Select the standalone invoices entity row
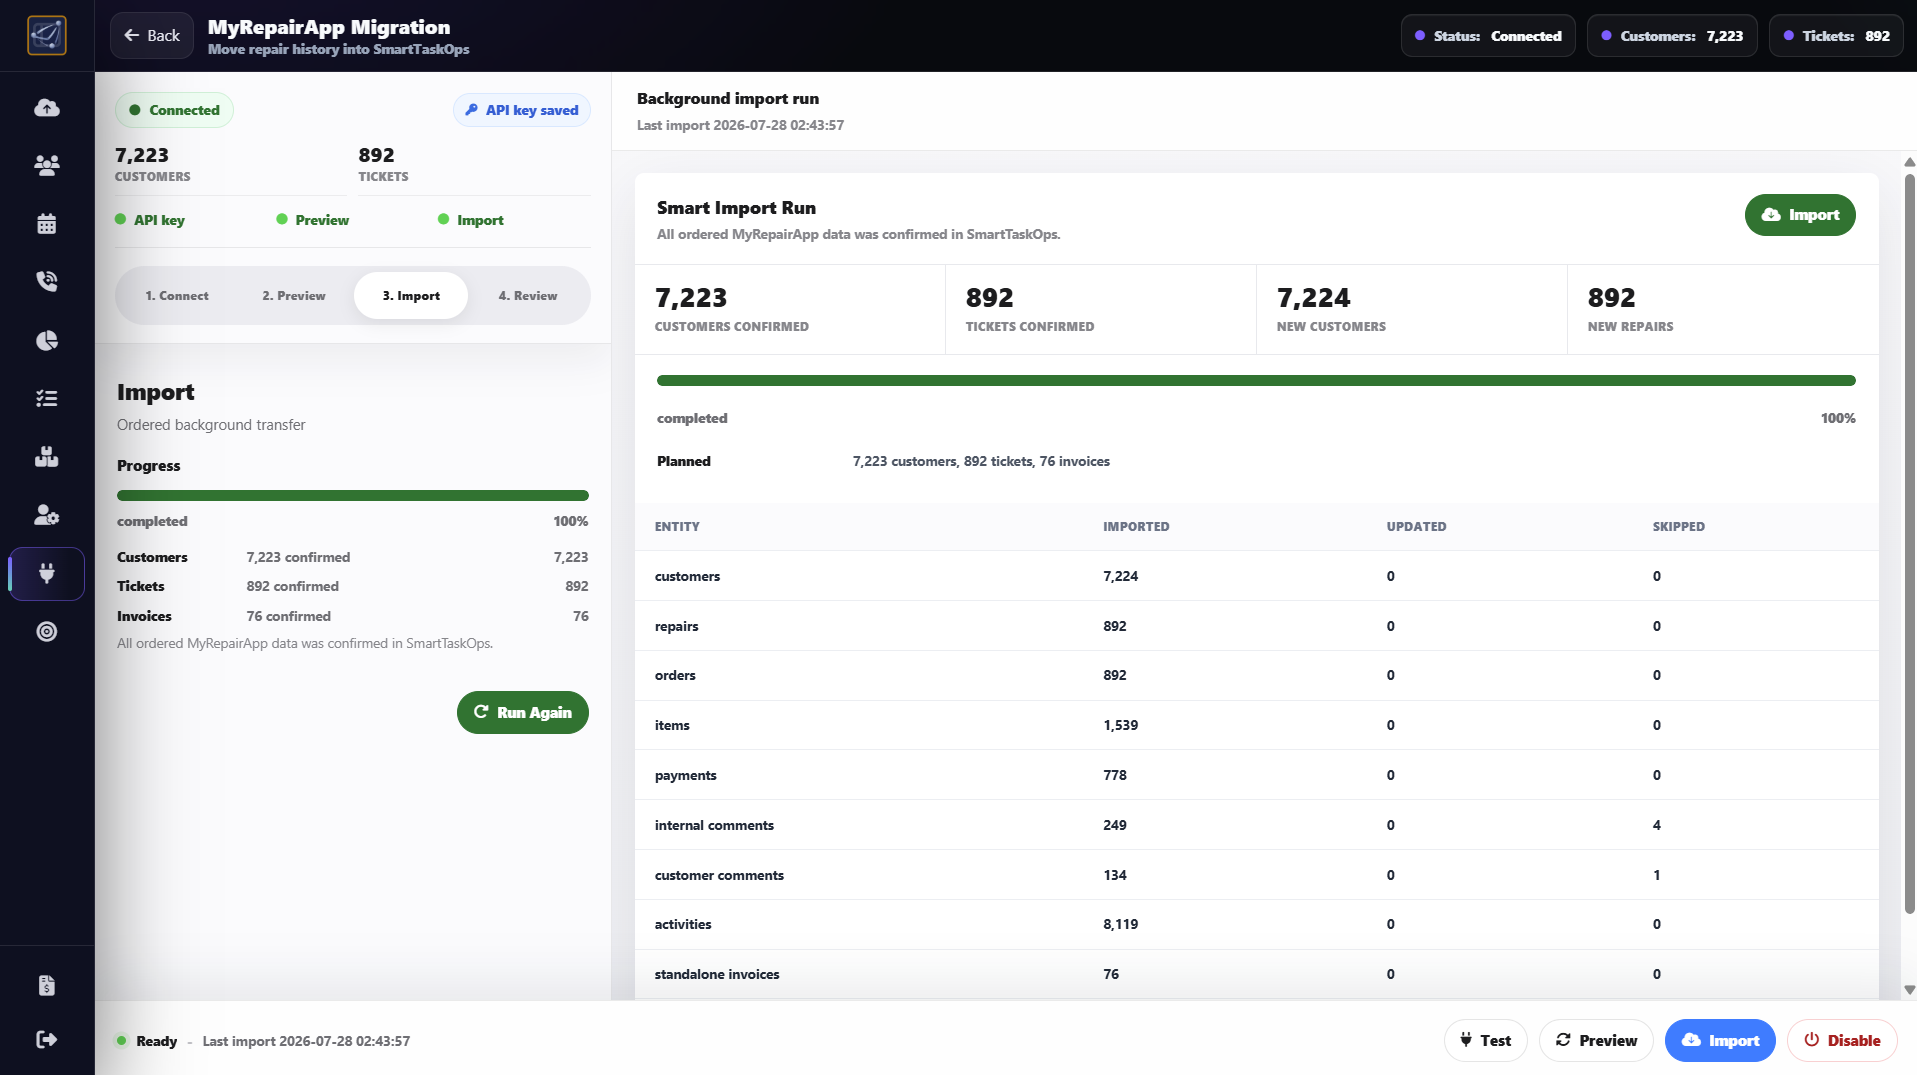Screen dimensions: 1917x1075 (1256, 974)
